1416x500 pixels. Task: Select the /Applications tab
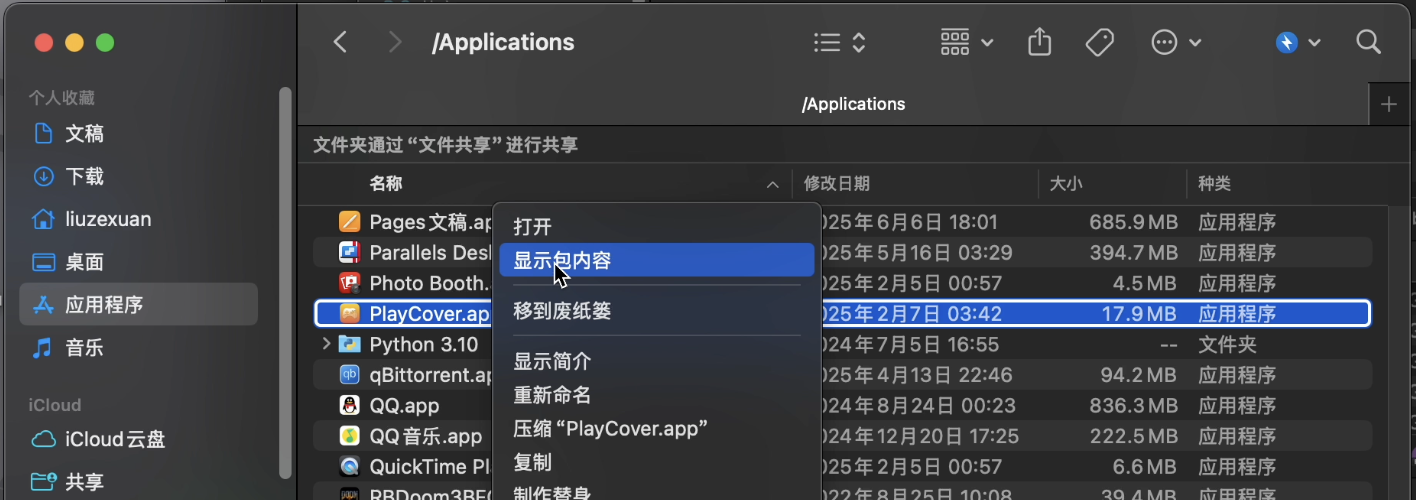click(x=853, y=104)
